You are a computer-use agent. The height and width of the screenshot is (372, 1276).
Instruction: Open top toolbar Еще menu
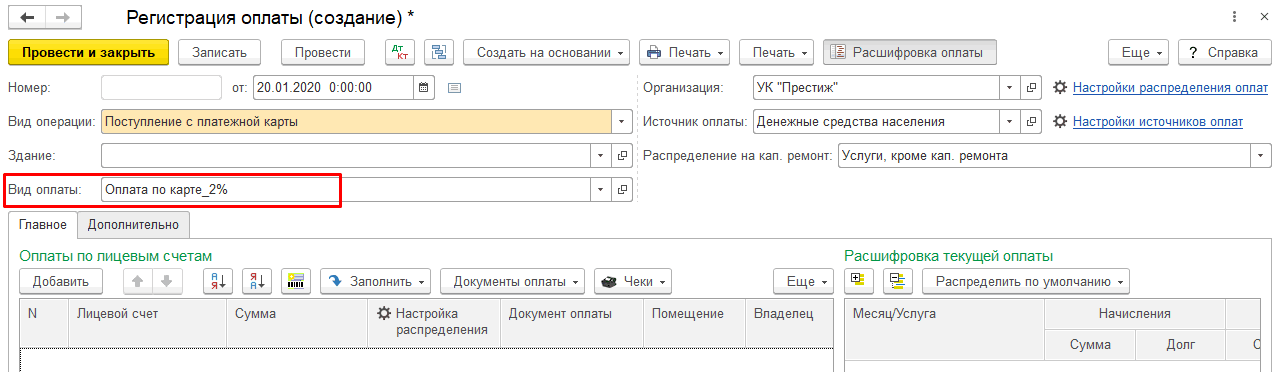[1139, 52]
